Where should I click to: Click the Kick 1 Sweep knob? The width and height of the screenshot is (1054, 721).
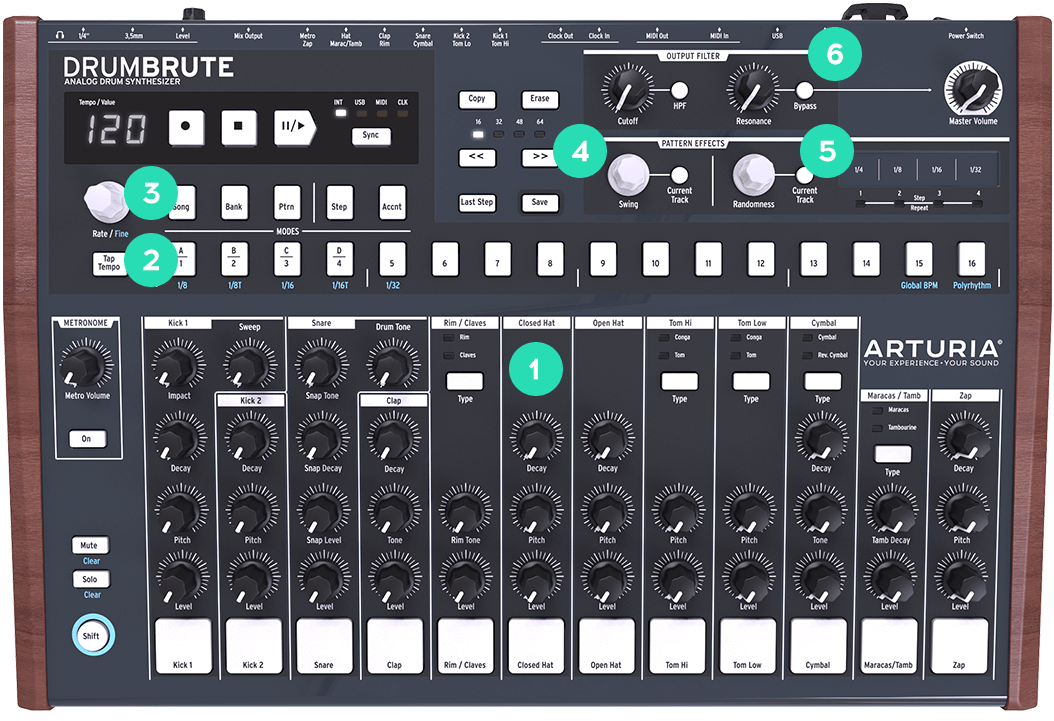click(249, 365)
